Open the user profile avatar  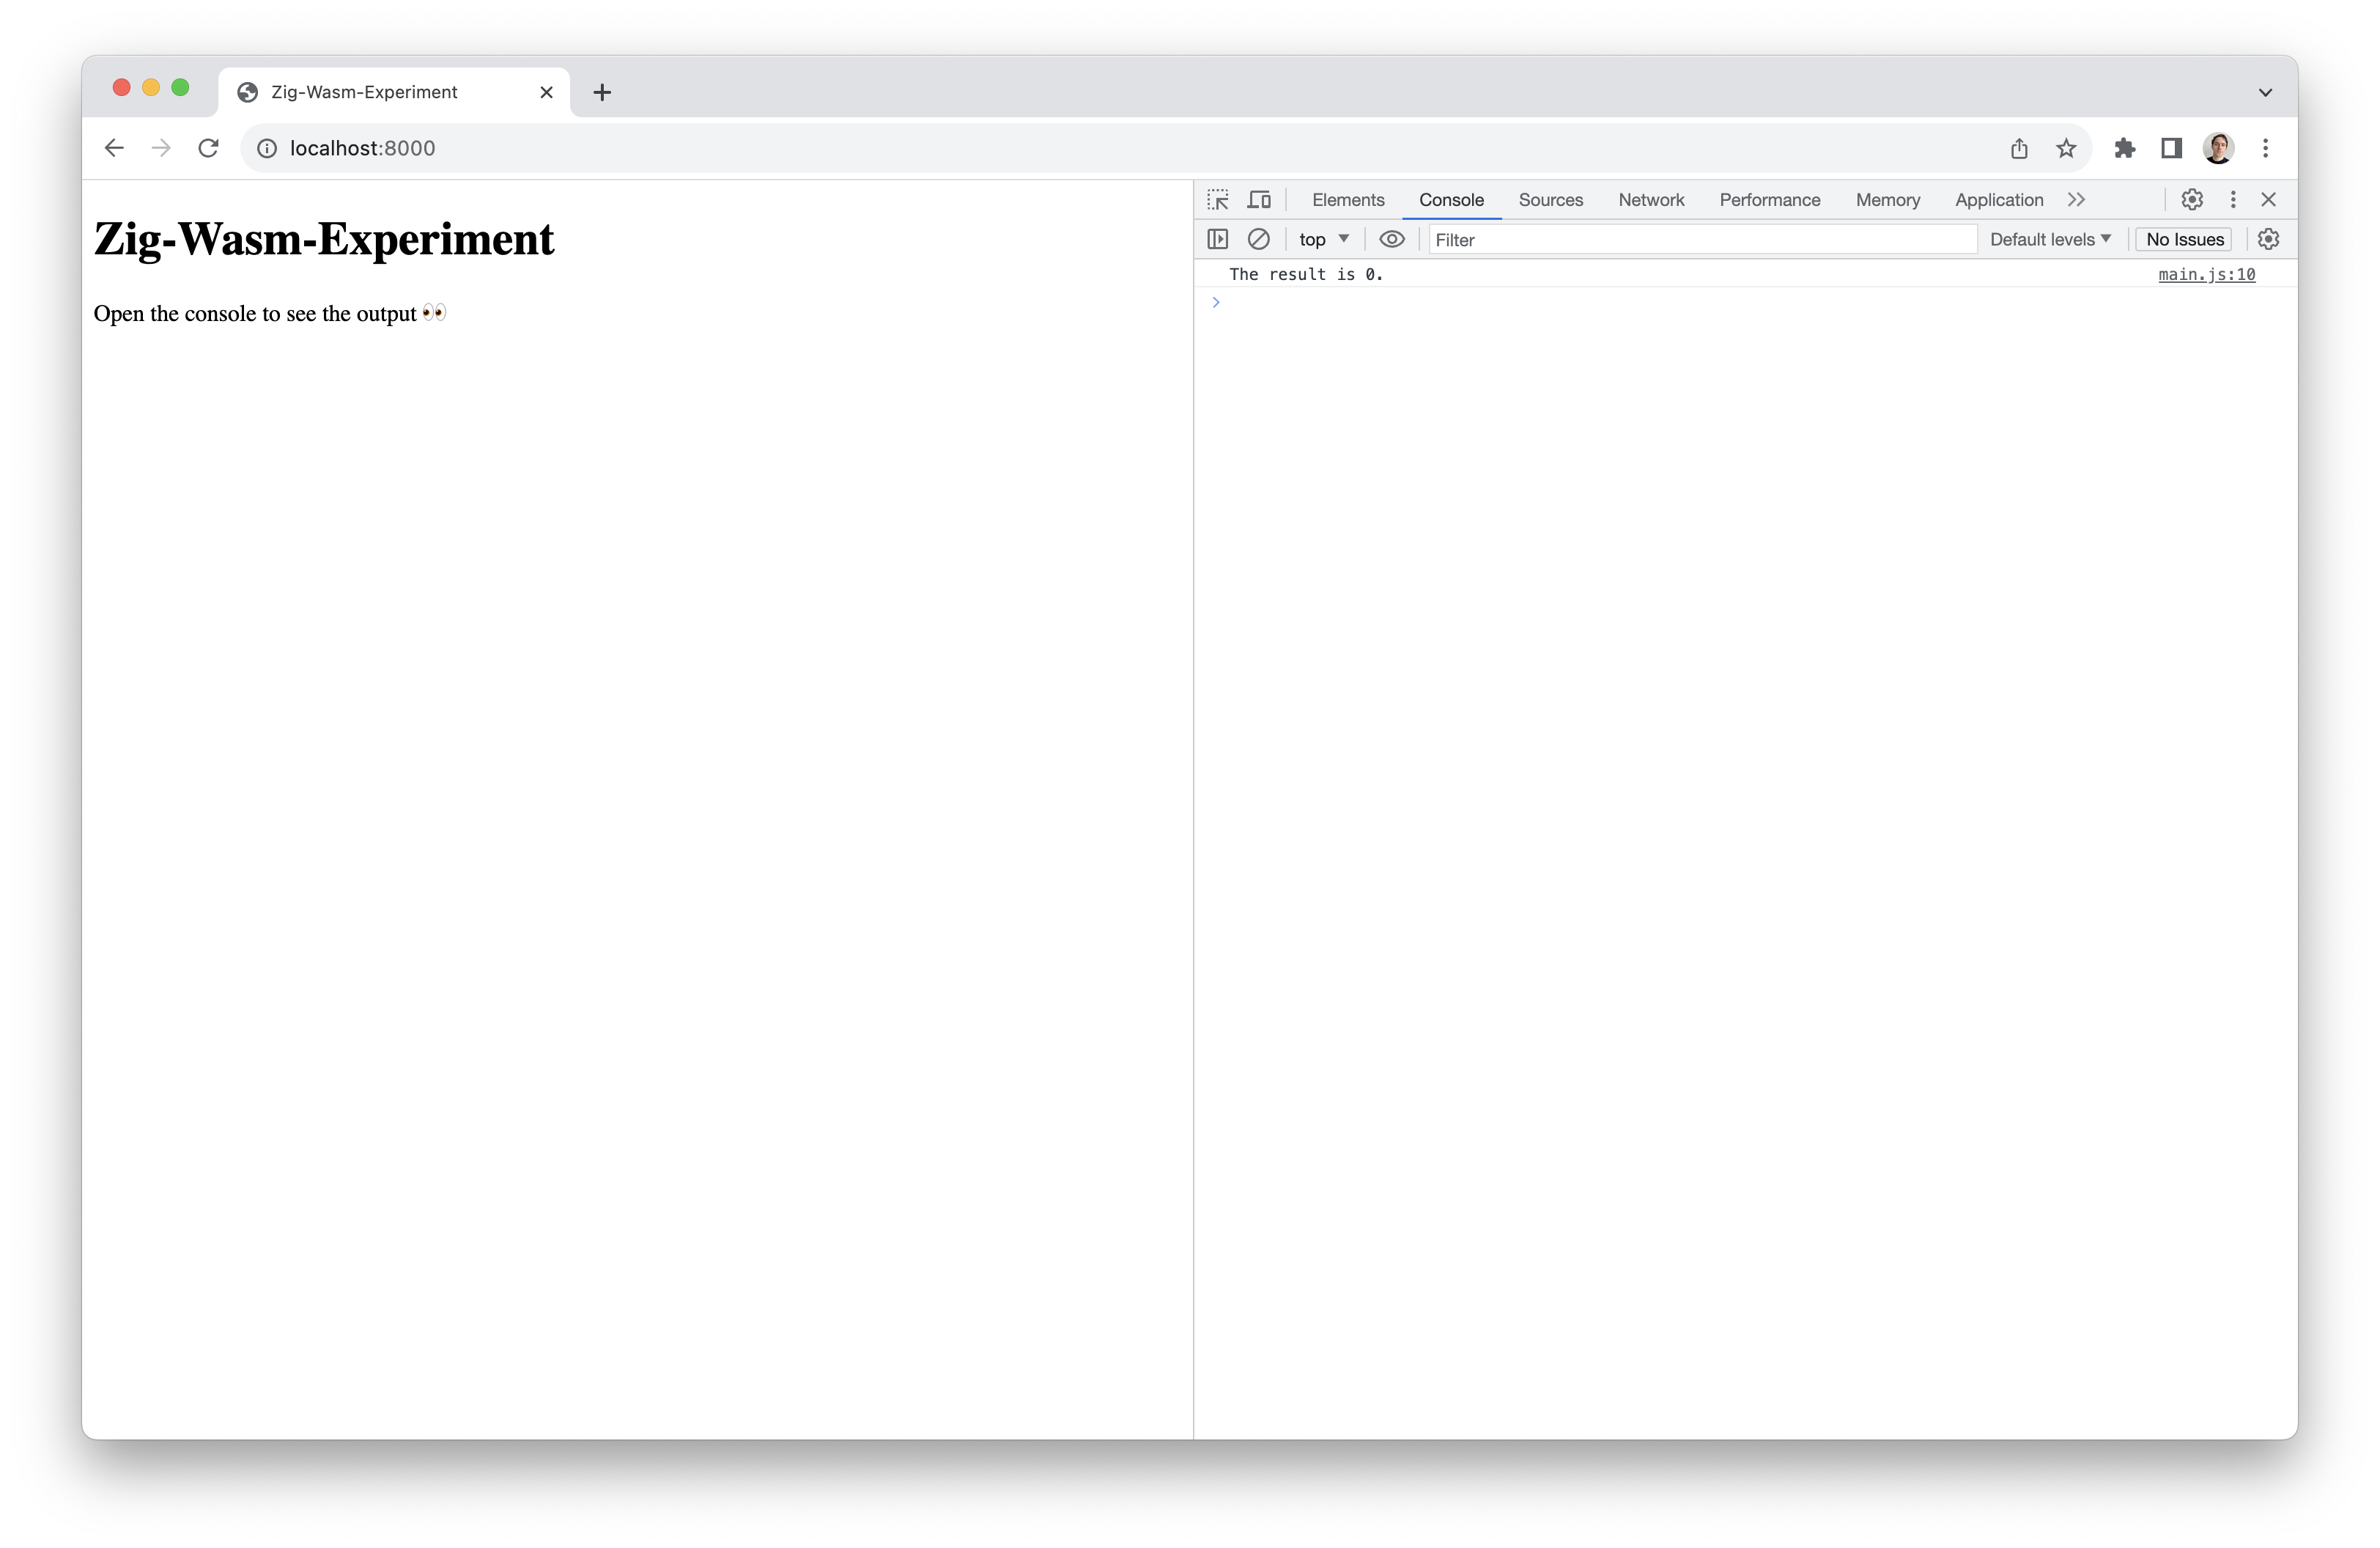(x=2218, y=148)
